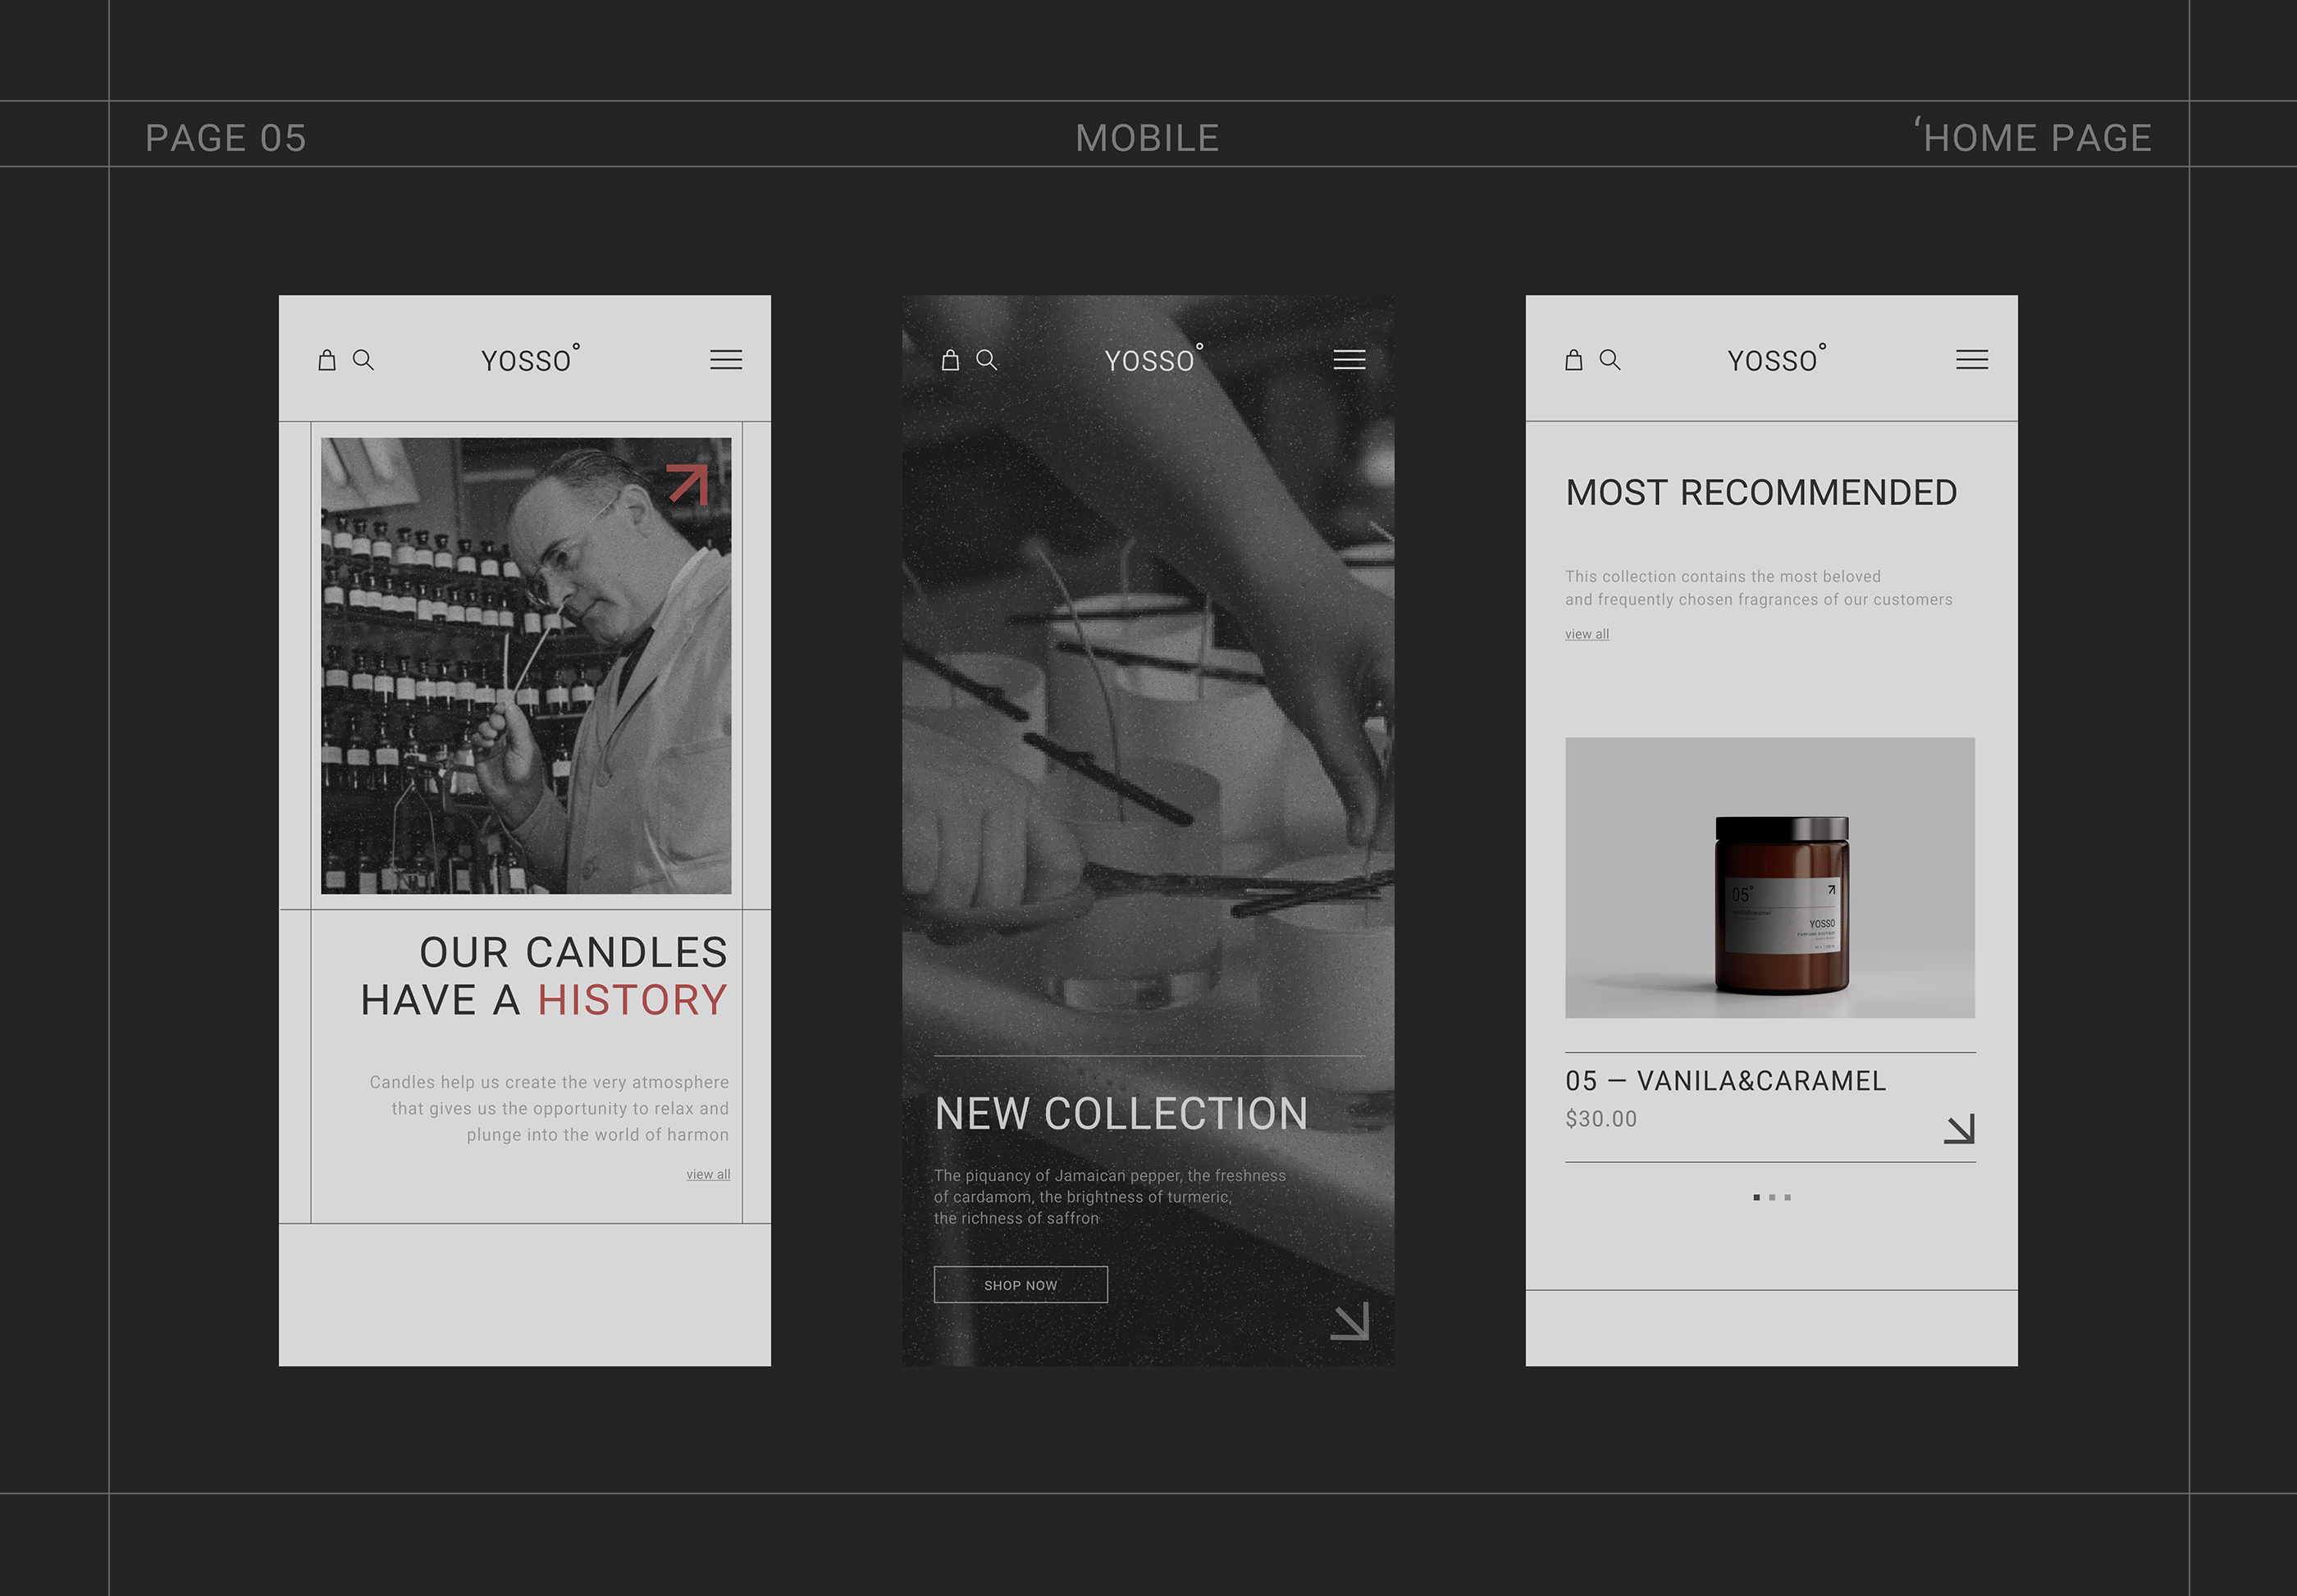Open shopping bag on left screen

point(327,360)
